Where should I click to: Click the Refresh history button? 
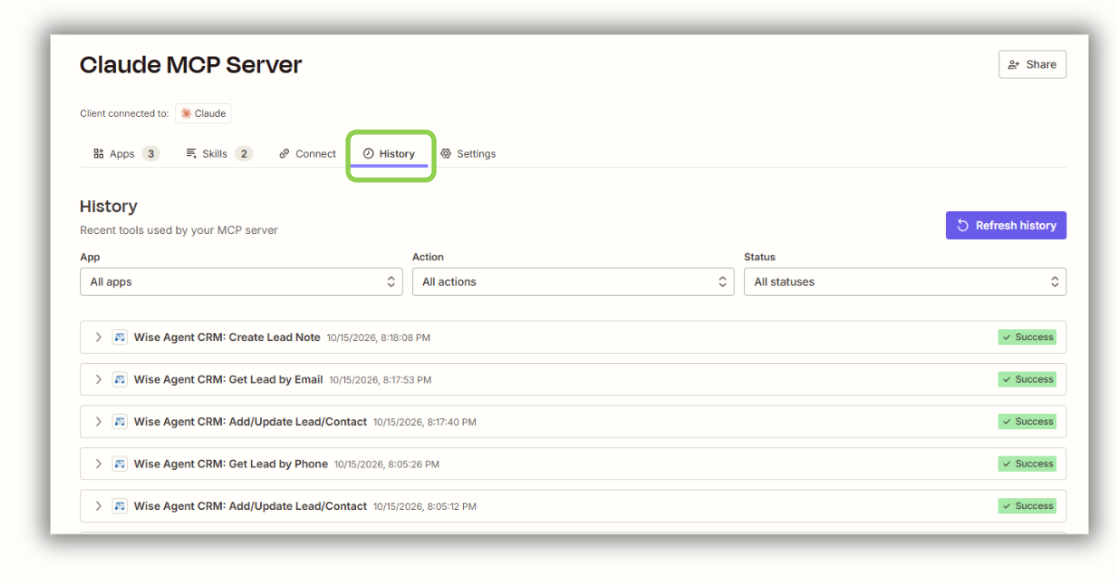1006,225
